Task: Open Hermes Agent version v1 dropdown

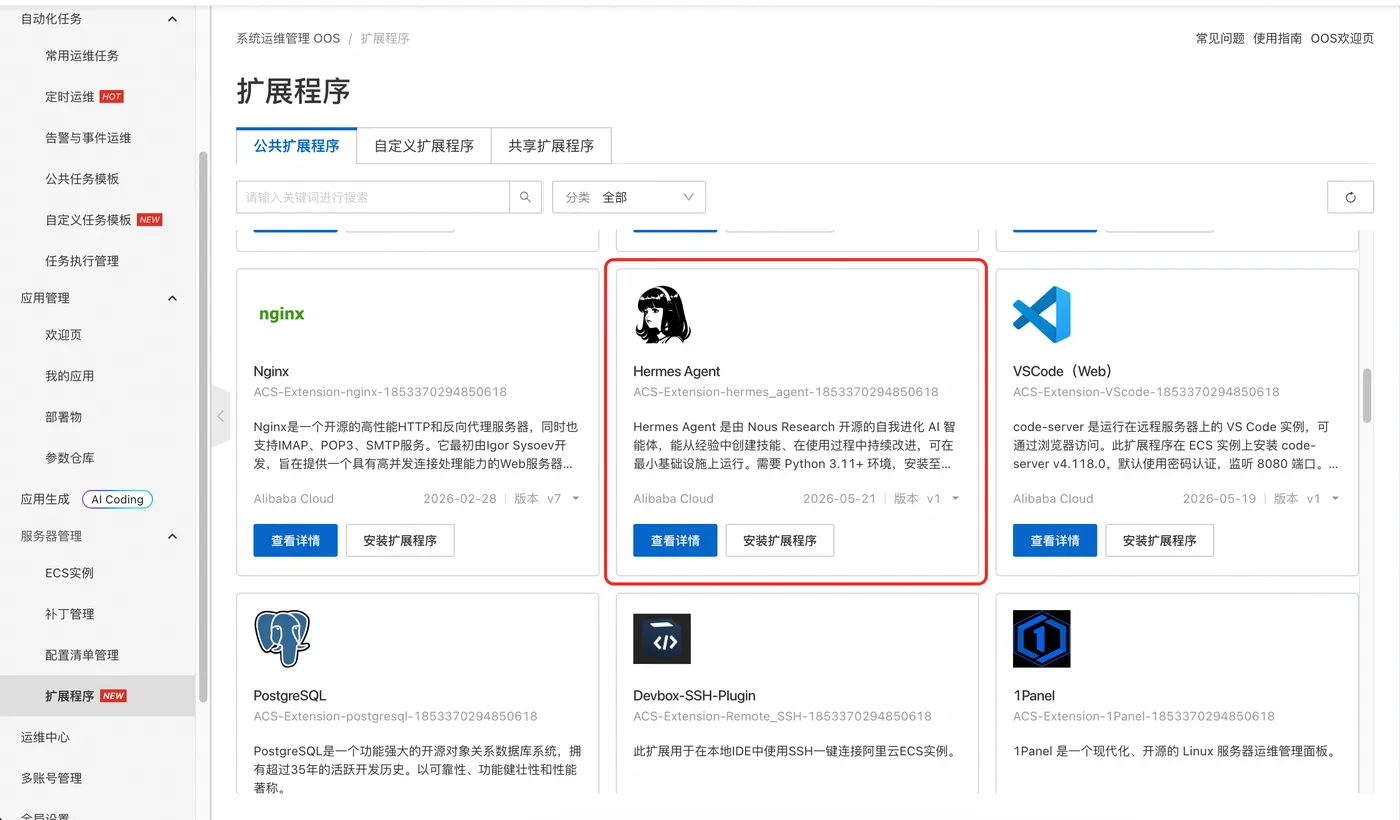Action: [955, 498]
